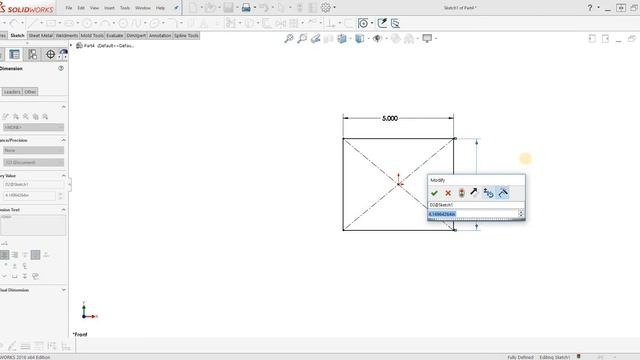Click the Mark for drawing icon in the Modify dialog
This screenshot has height=360, width=640.
coord(503,193)
